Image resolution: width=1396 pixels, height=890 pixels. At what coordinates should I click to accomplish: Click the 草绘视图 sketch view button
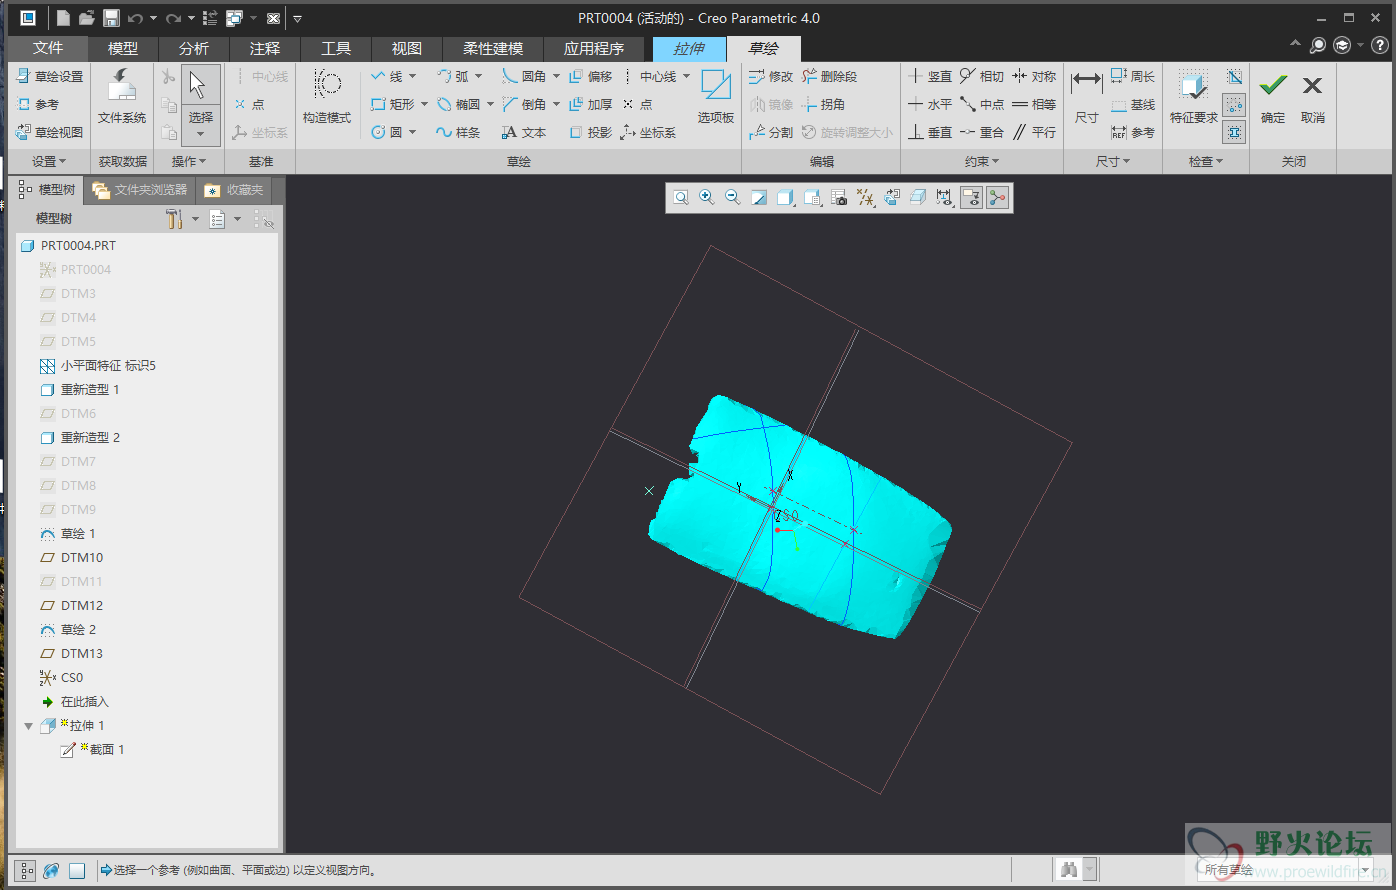pyautogui.click(x=50, y=132)
